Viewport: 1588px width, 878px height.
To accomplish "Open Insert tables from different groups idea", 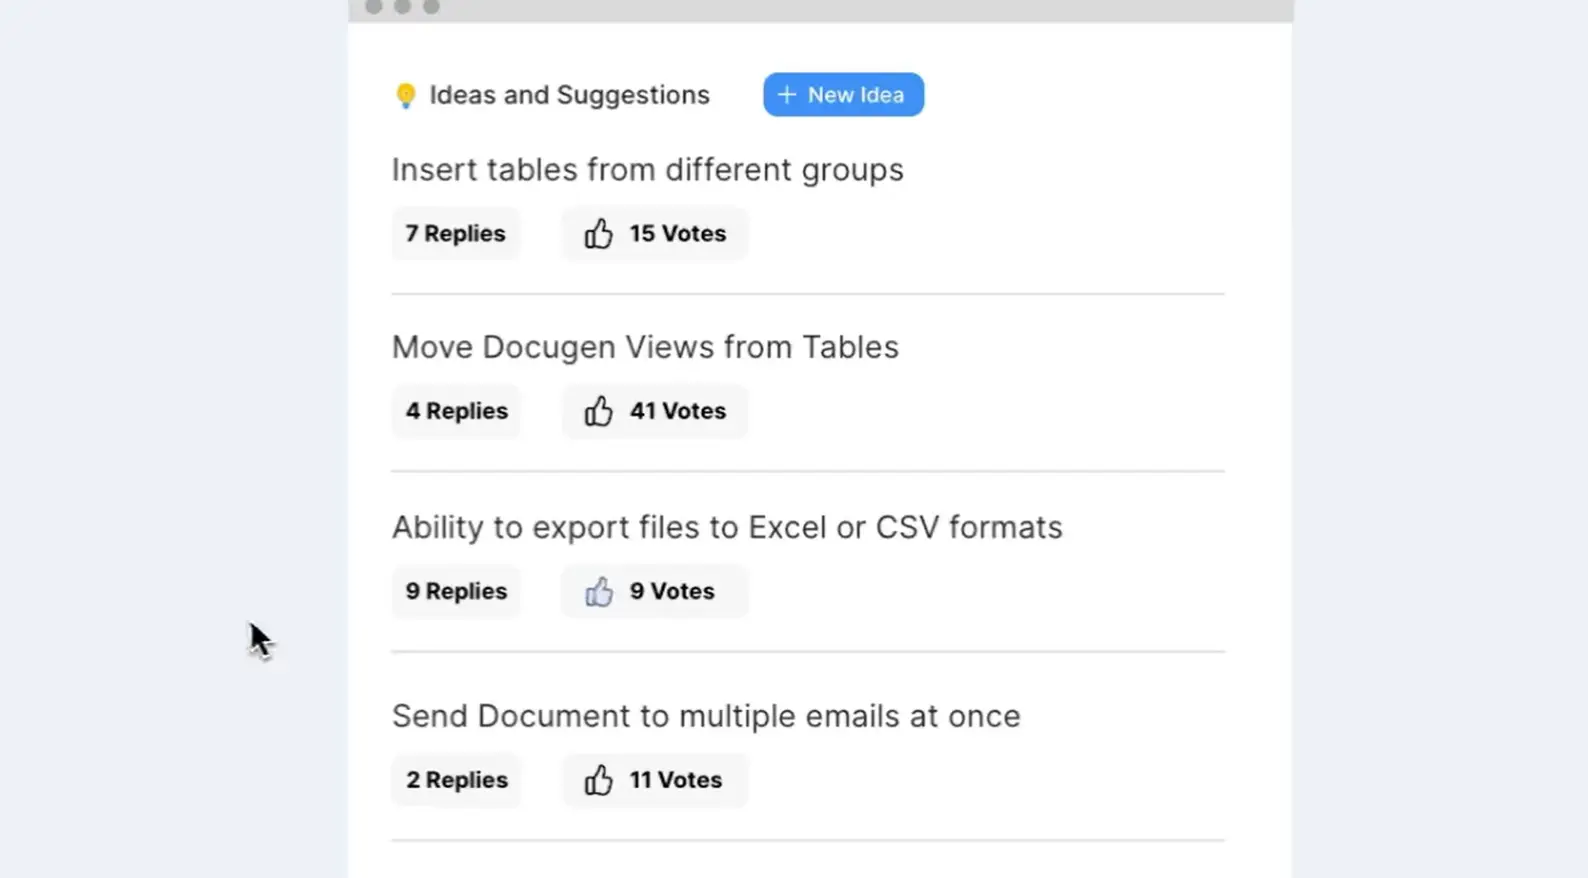I will [648, 170].
